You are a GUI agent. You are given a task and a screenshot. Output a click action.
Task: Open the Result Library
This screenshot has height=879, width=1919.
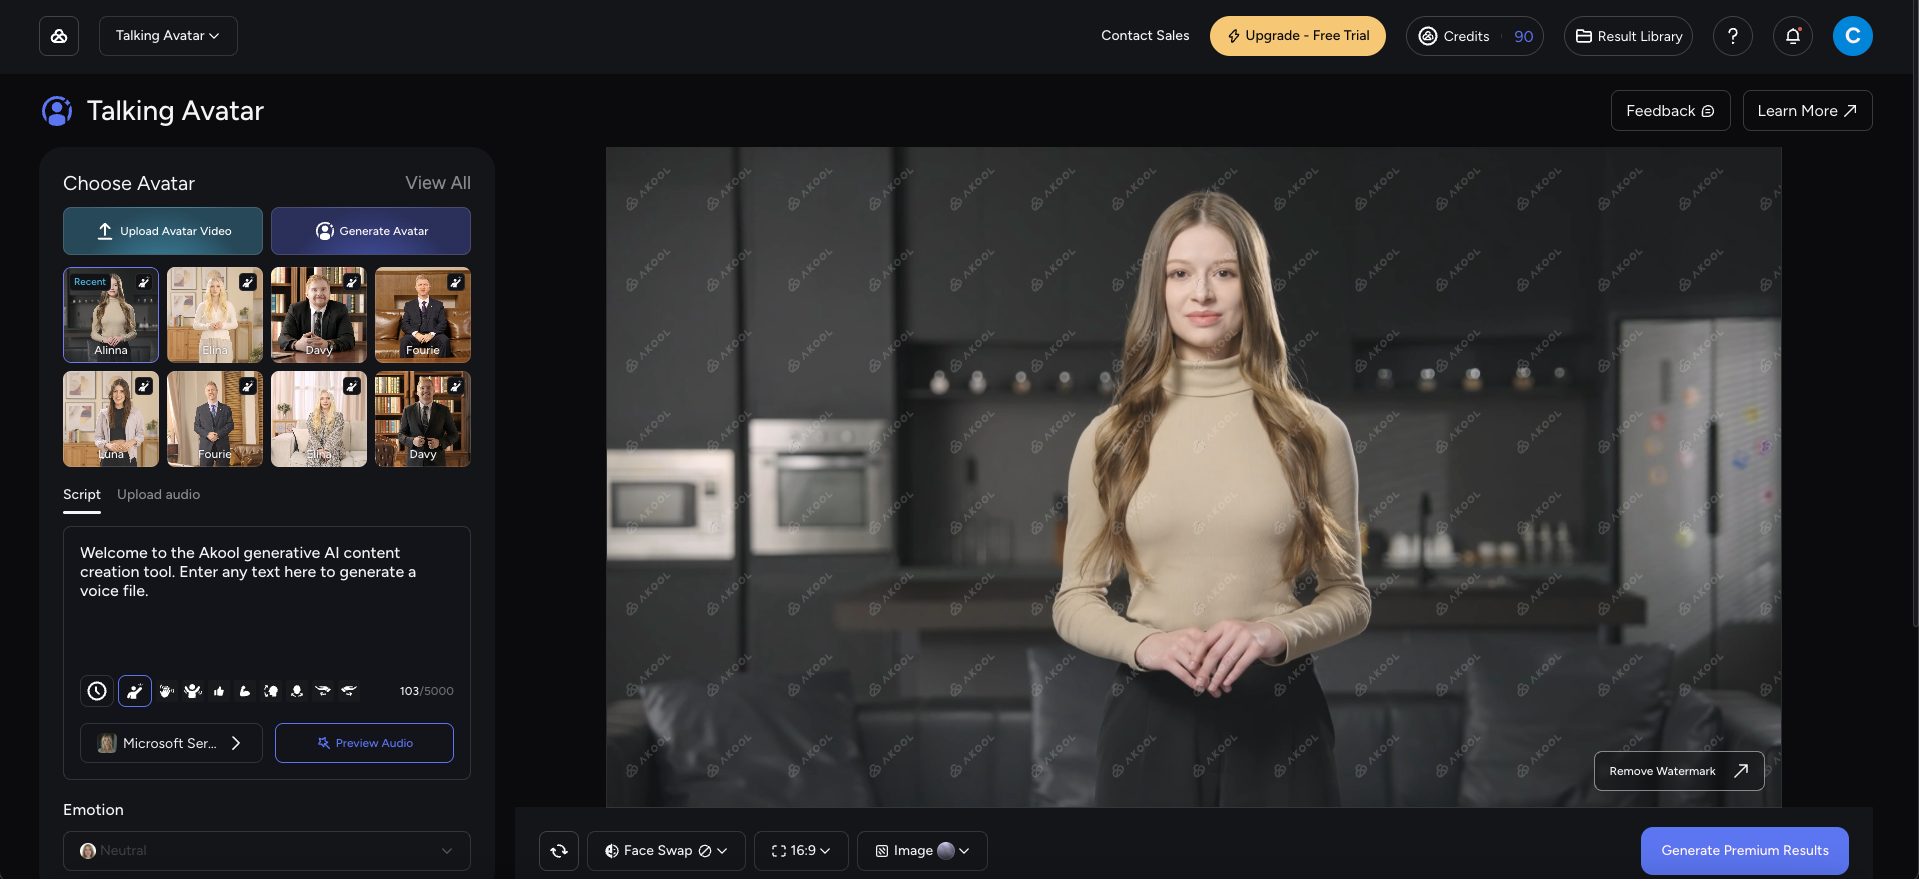(1629, 36)
